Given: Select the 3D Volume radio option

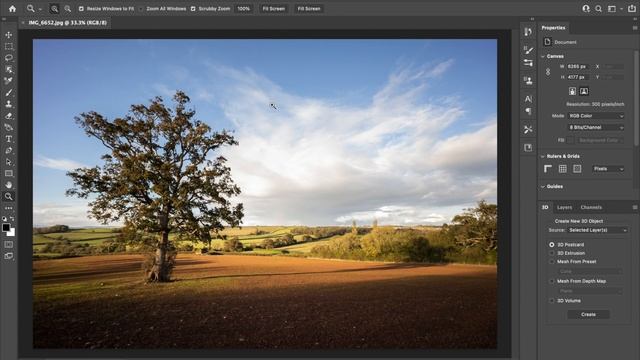Looking at the screenshot, I should (552, 301).
